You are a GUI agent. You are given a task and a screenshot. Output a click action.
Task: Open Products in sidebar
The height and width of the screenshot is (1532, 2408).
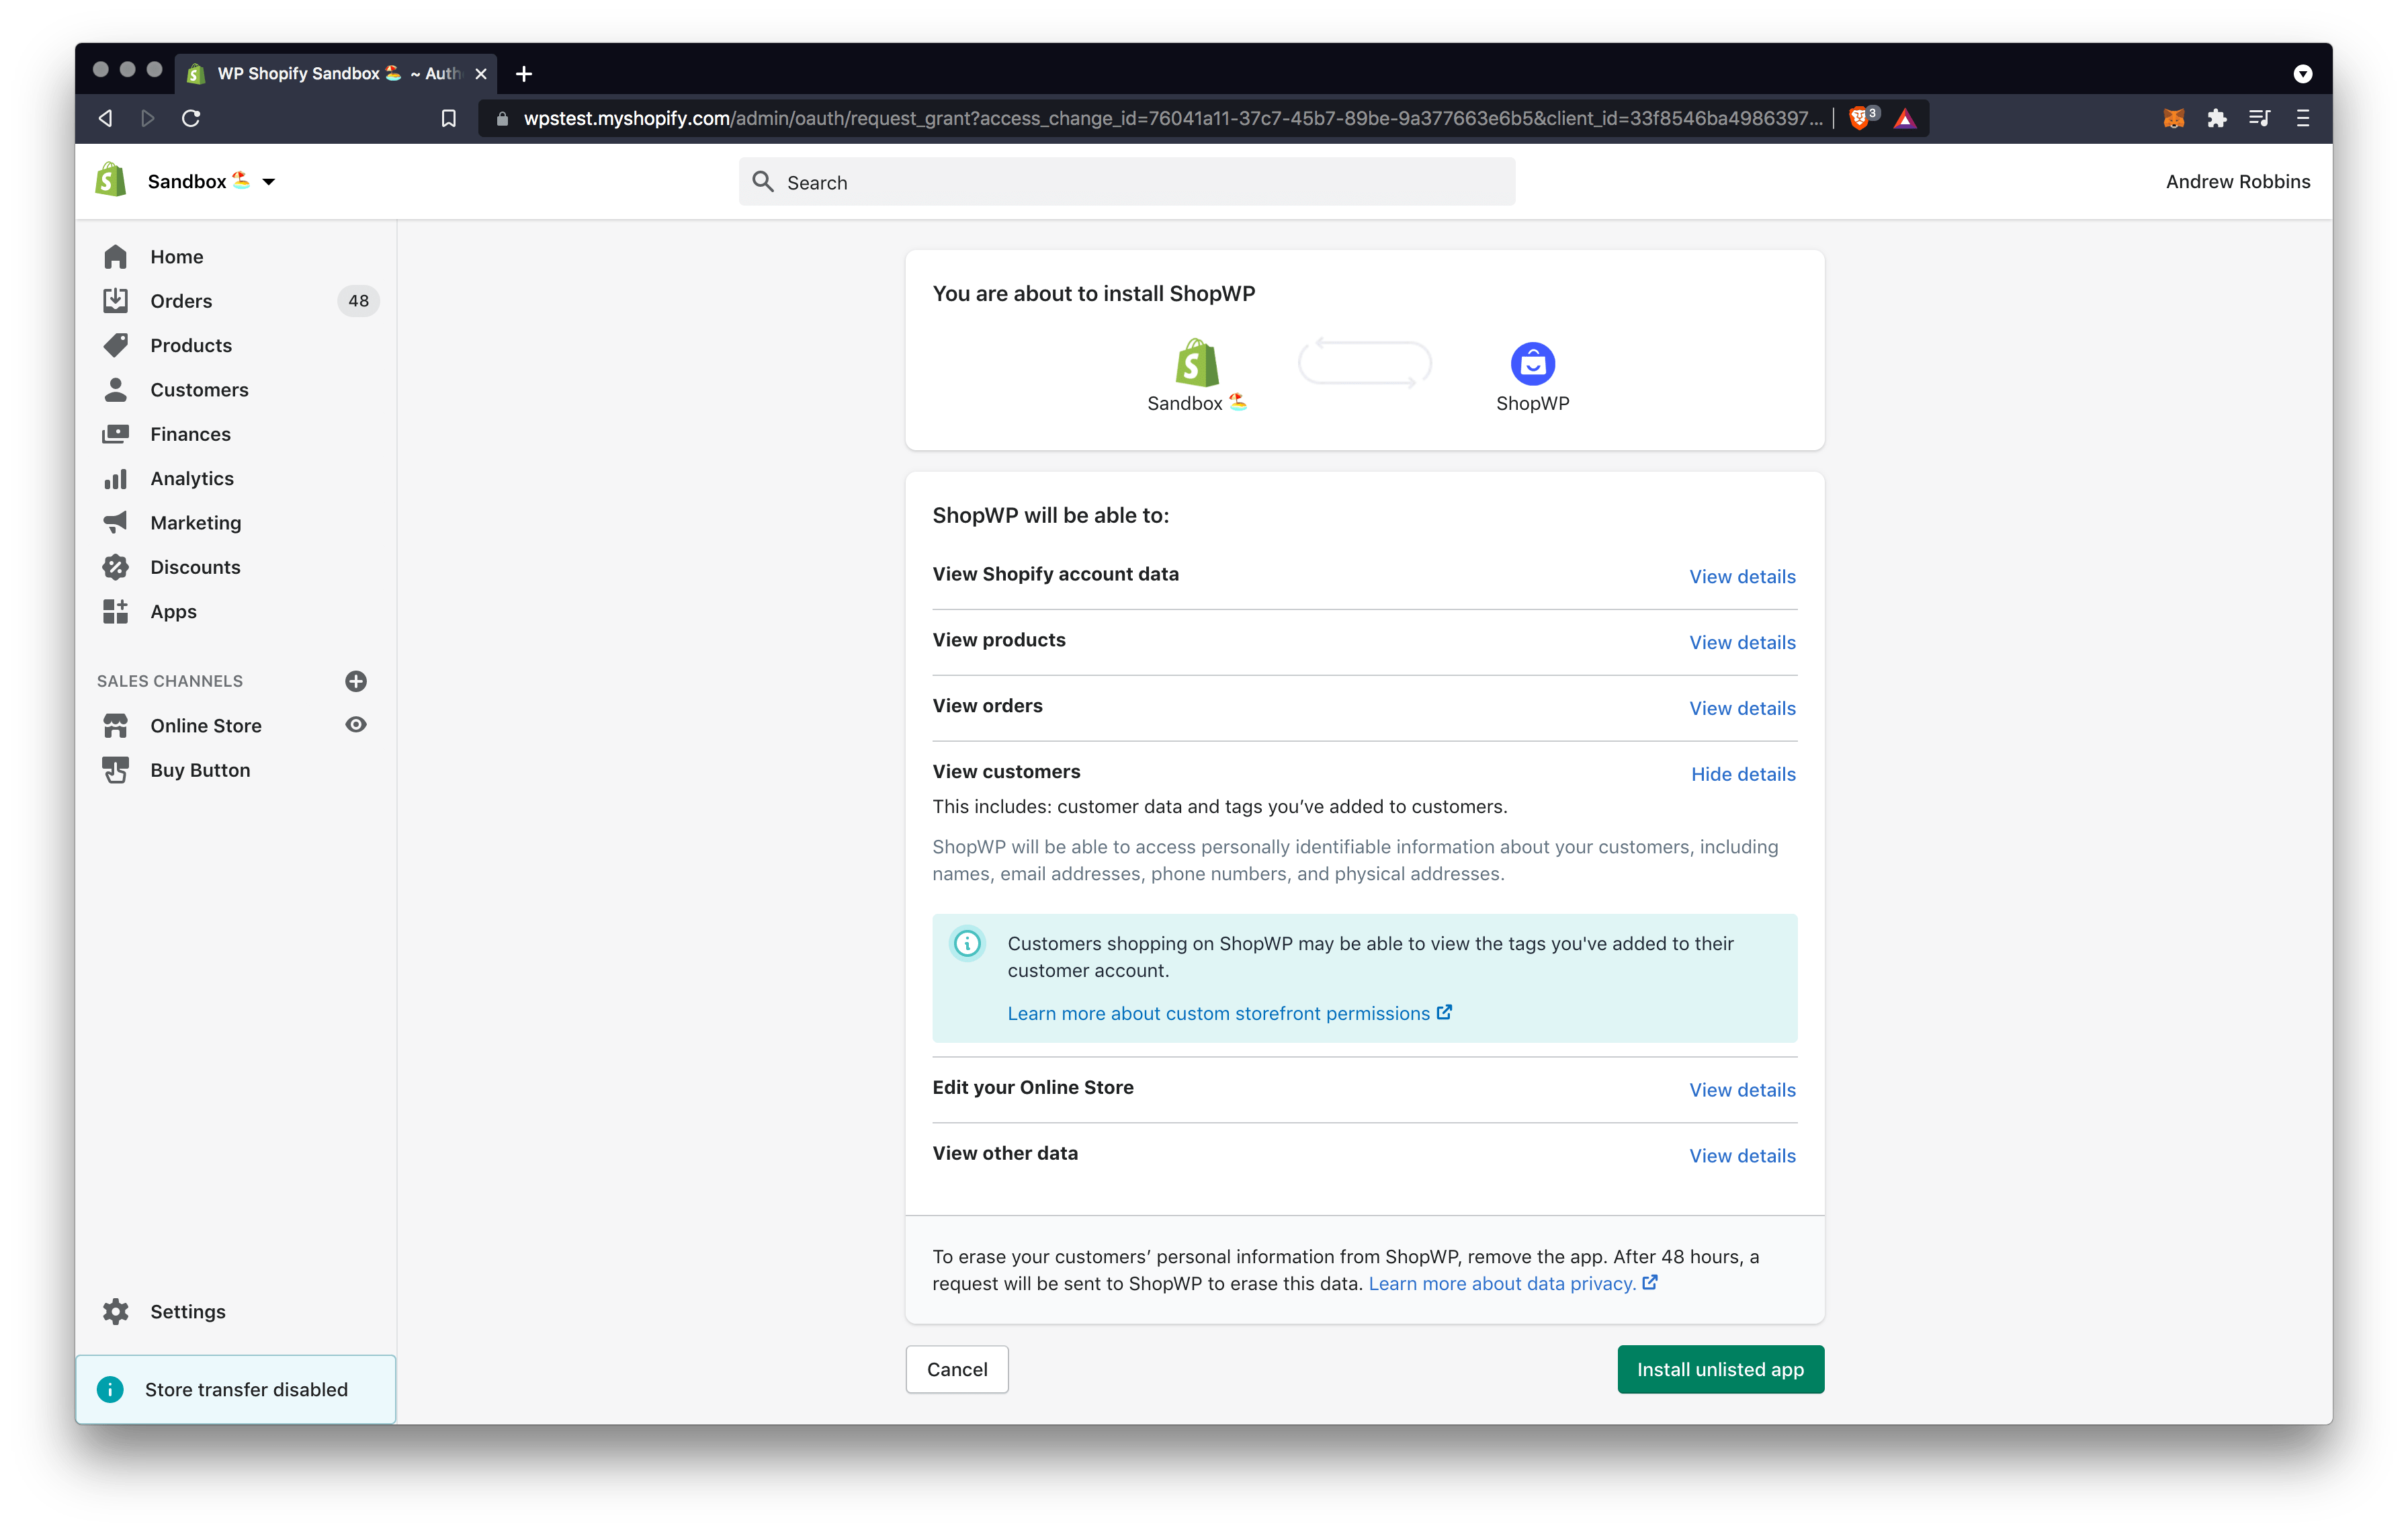[191, 345]
